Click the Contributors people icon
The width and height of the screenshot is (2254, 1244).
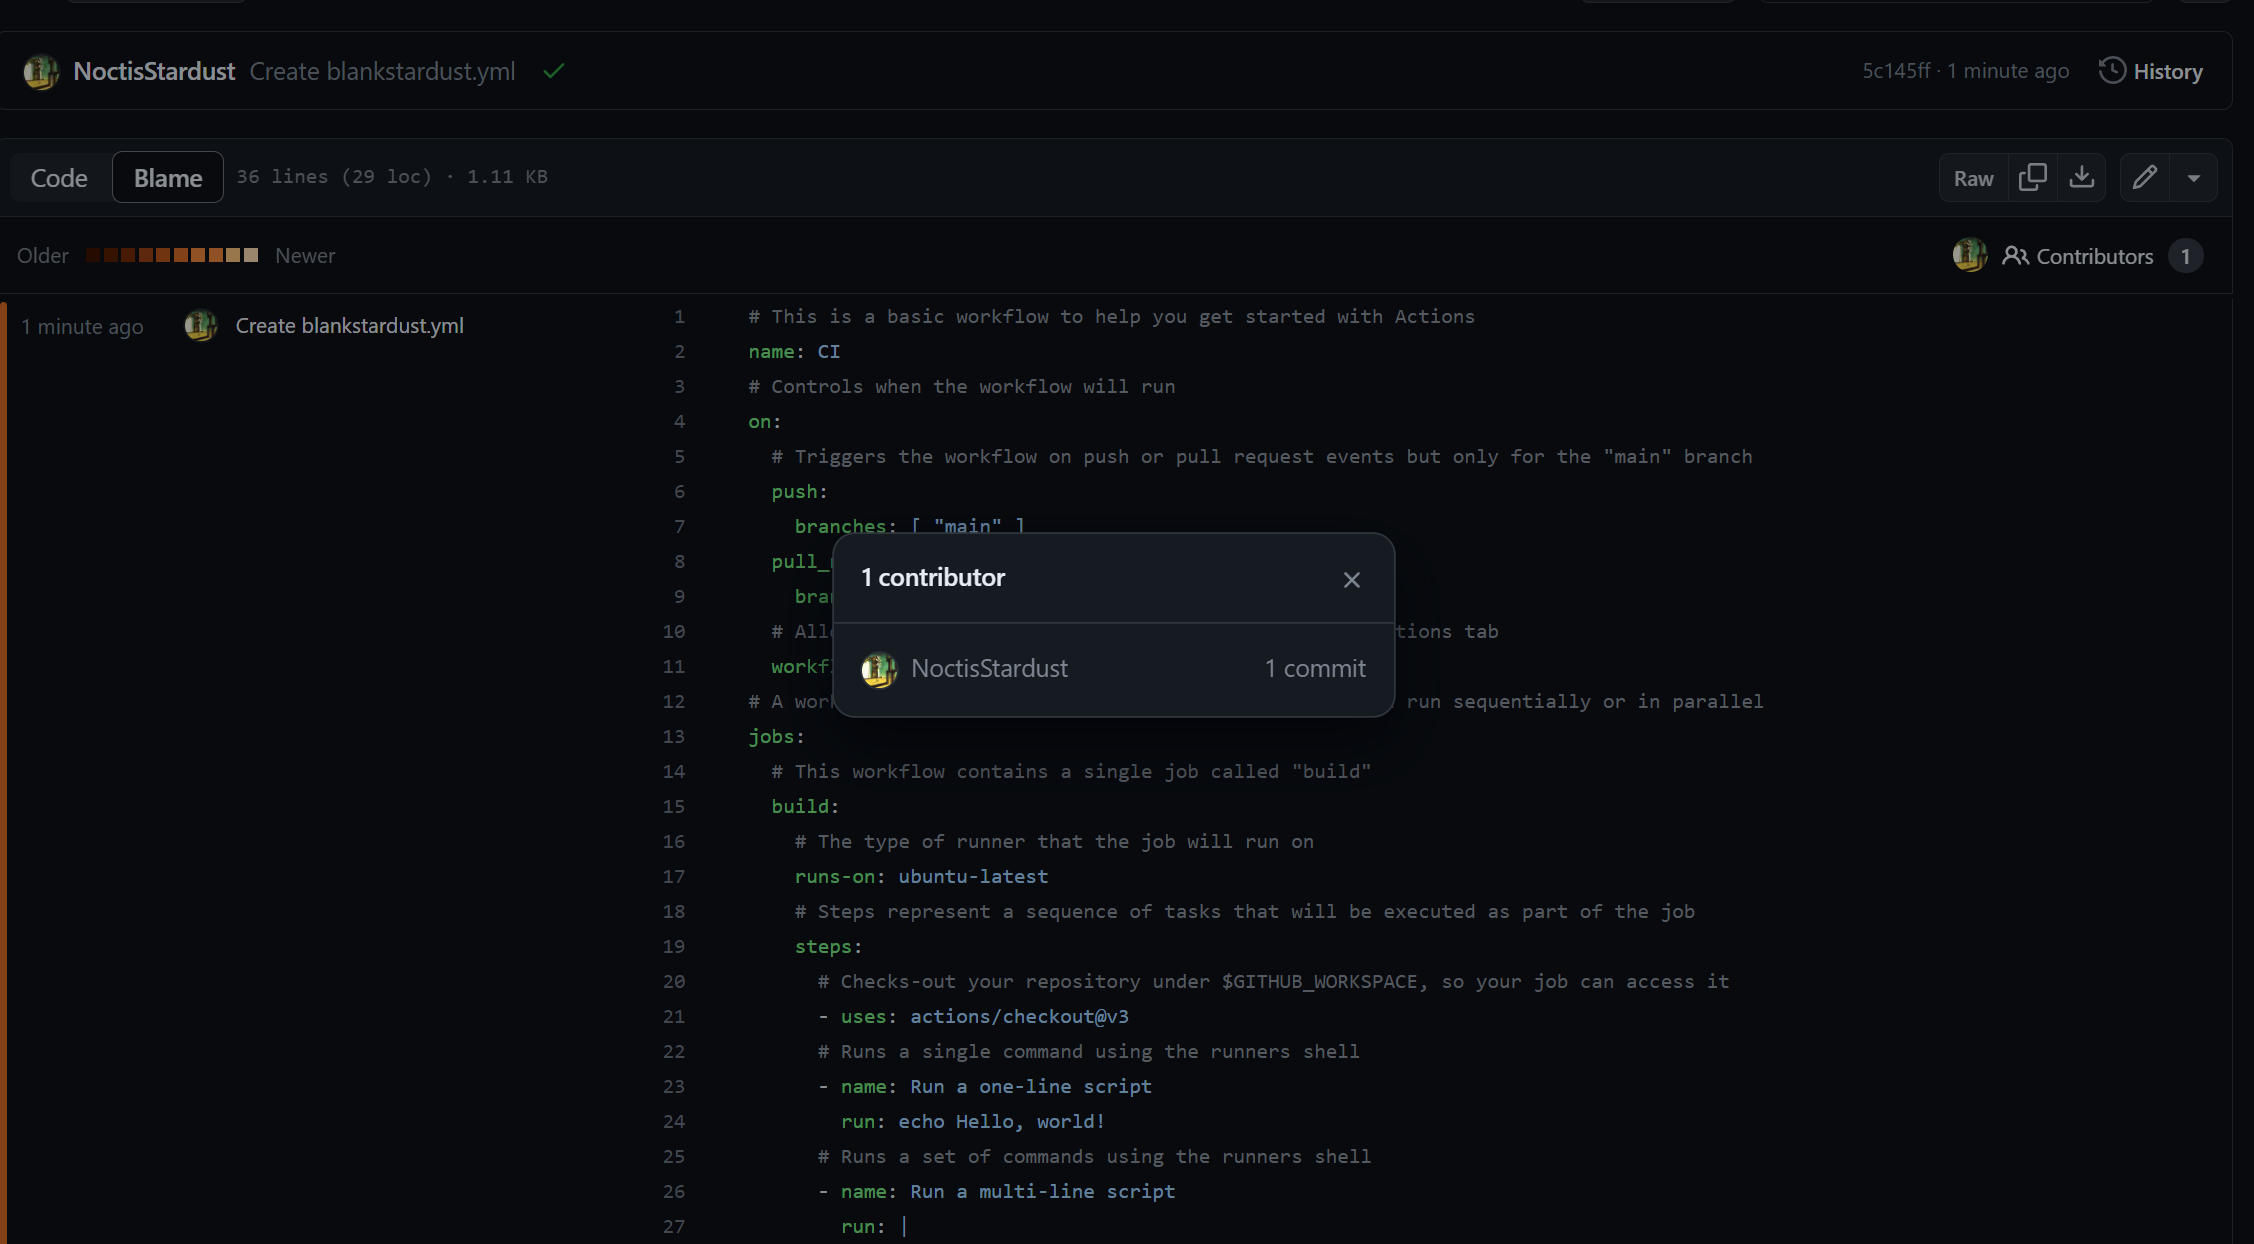coord(2015,256)
